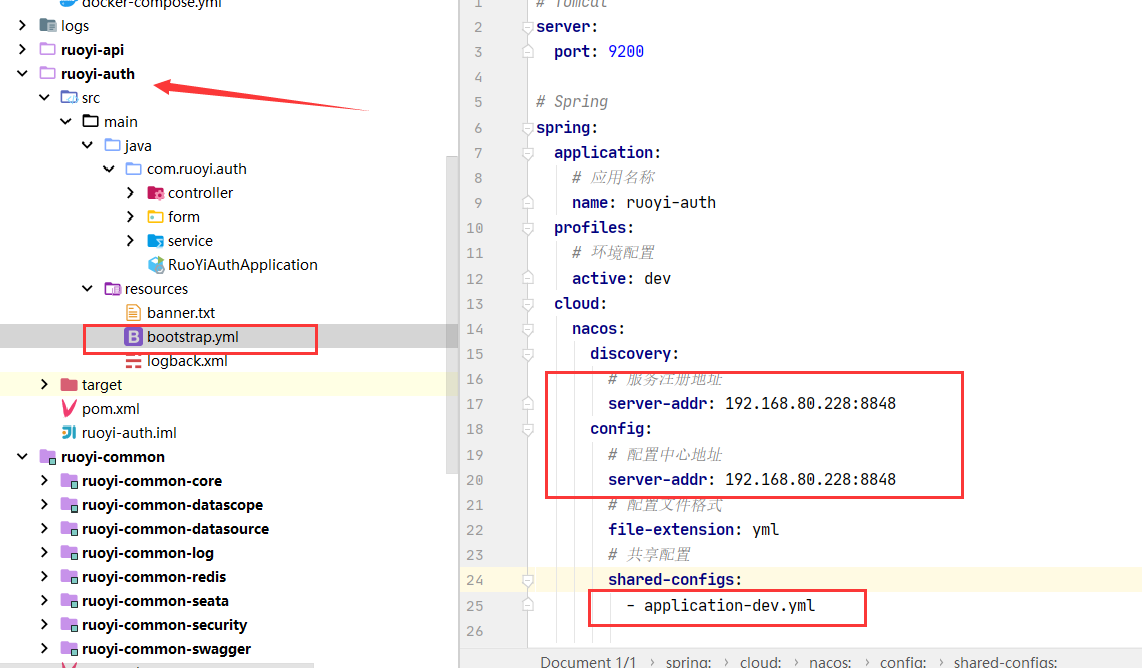
Task: Click the target folder icon
Action: point(69,385)
